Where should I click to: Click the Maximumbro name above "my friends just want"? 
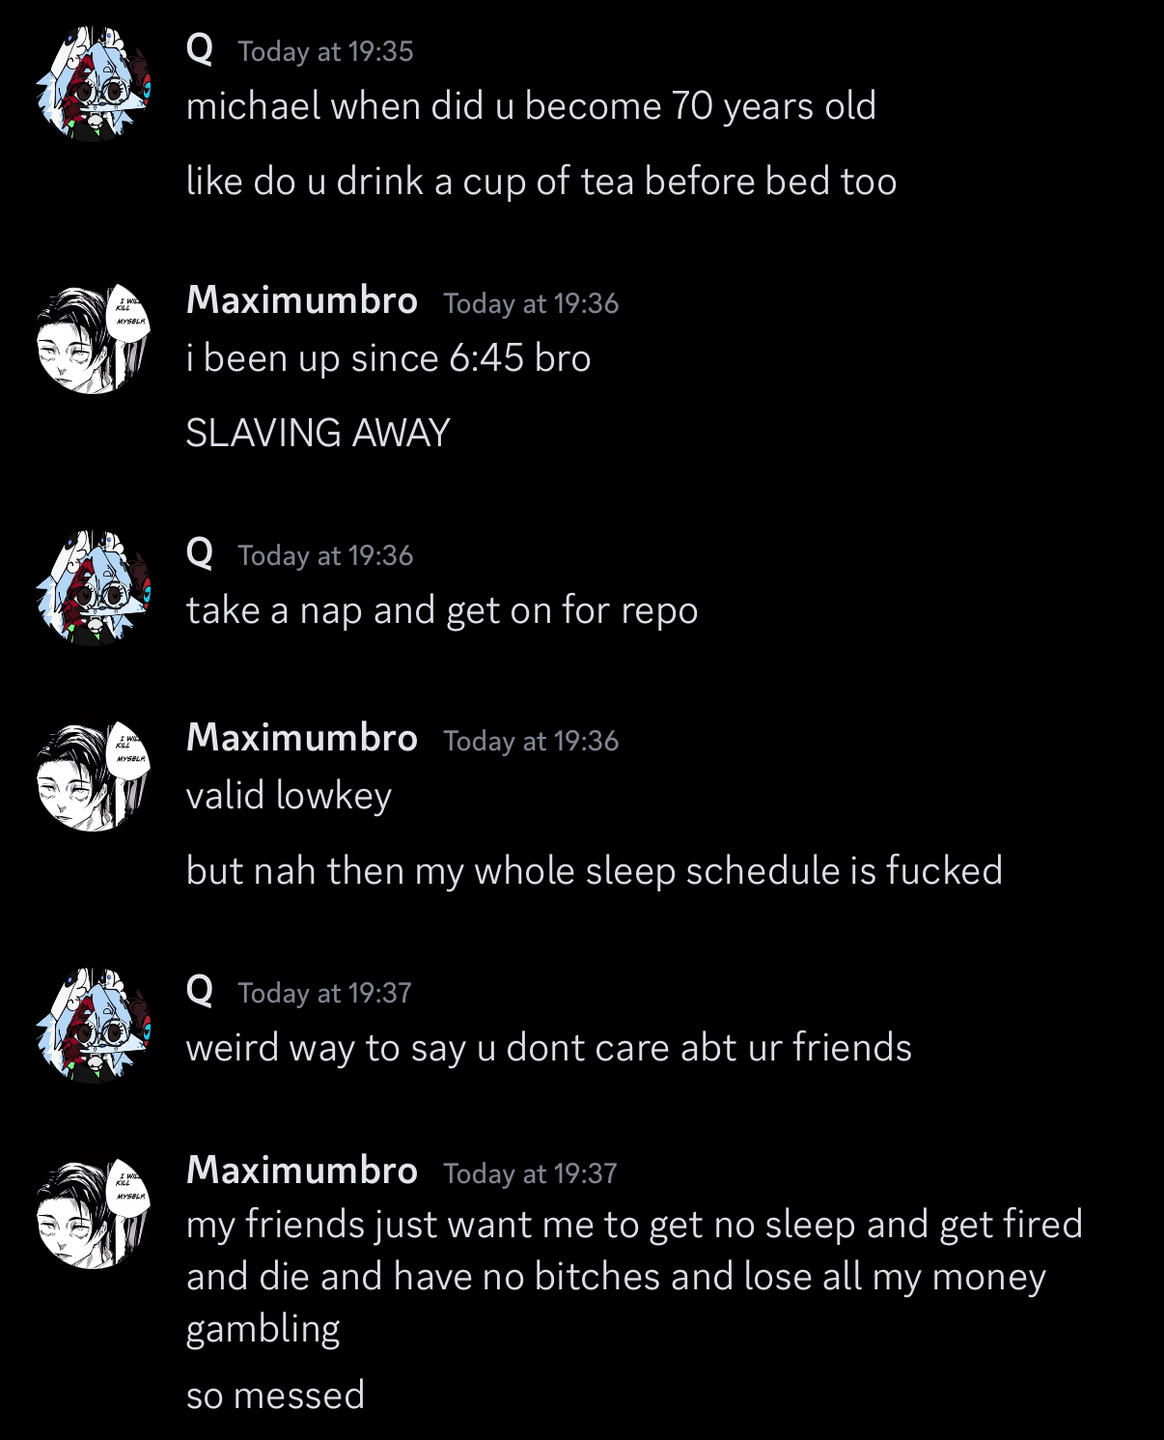pos(301,1170)
